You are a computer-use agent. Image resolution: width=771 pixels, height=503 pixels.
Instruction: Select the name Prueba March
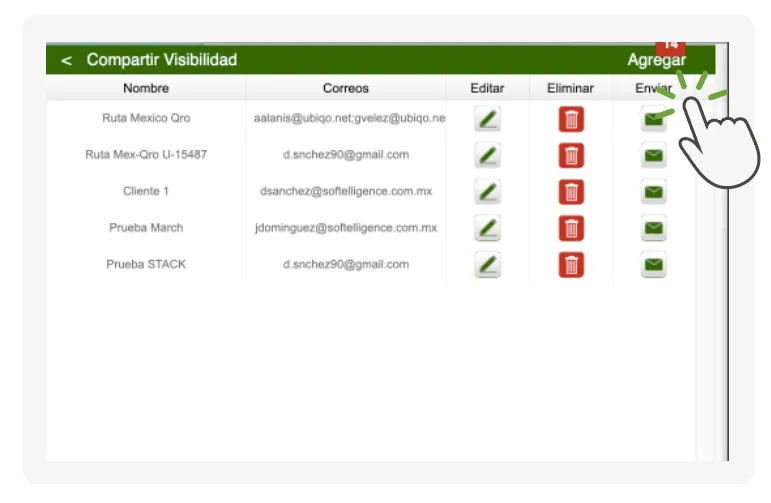coord(146,228)
